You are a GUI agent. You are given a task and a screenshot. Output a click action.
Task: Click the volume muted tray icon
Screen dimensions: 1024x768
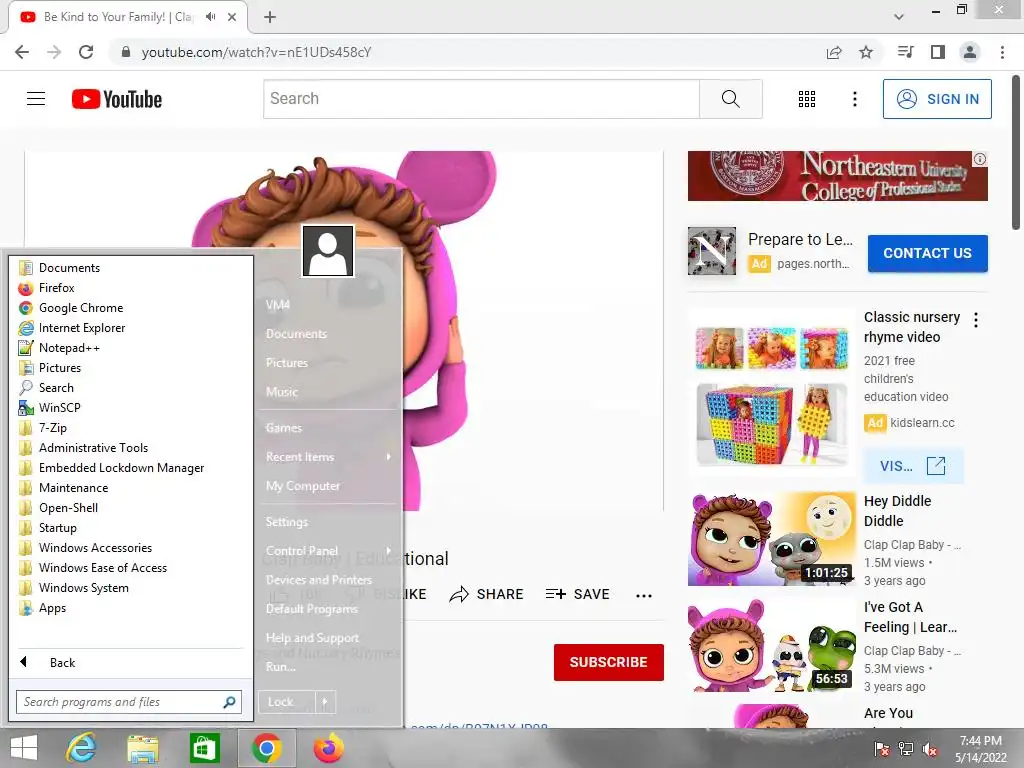(930, 749)
